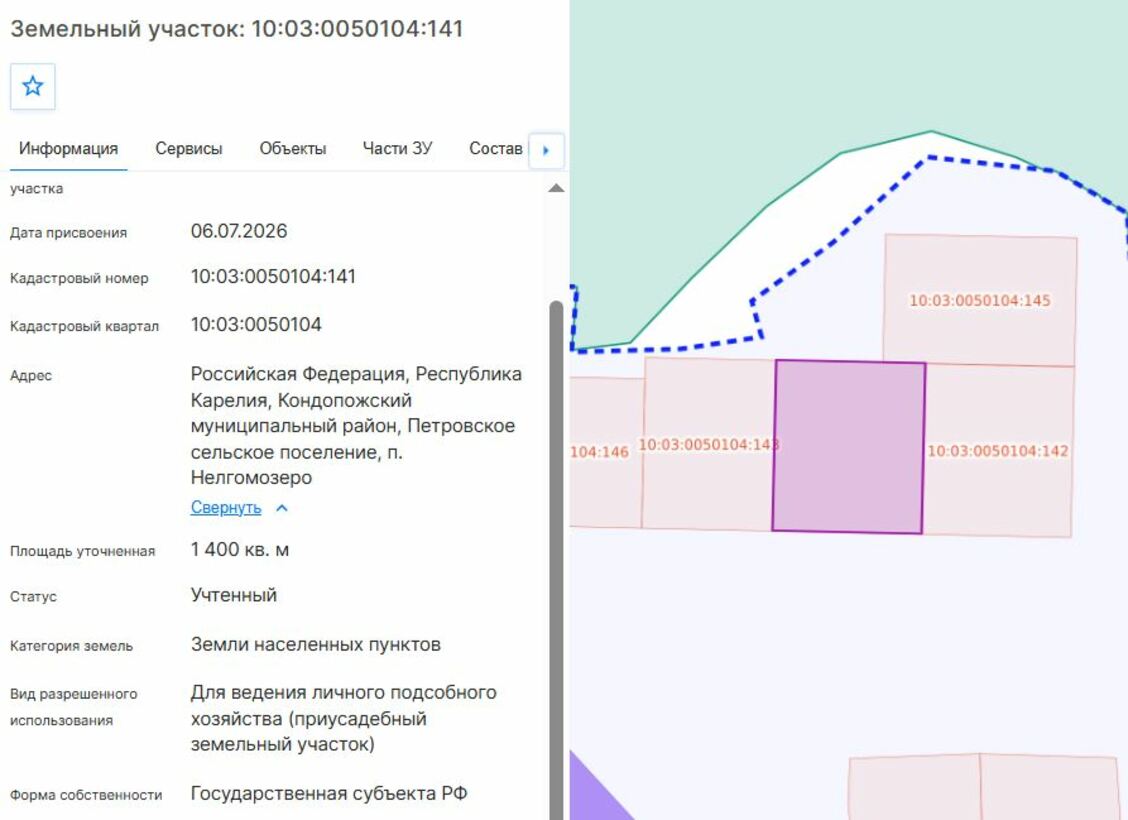Click cadastral quarter value 10:03:0050104
This screenshot has height=820, width=1128.
(256, 324)
